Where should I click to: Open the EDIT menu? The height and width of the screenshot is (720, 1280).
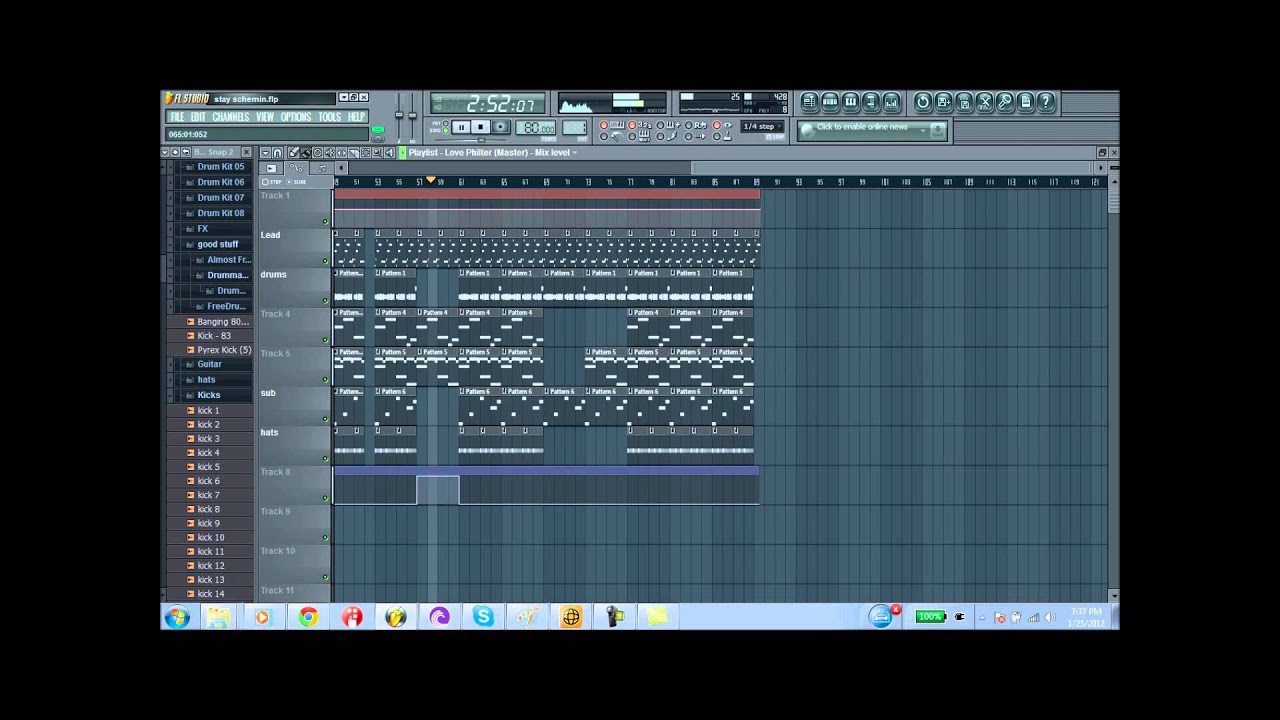(198, 117)
